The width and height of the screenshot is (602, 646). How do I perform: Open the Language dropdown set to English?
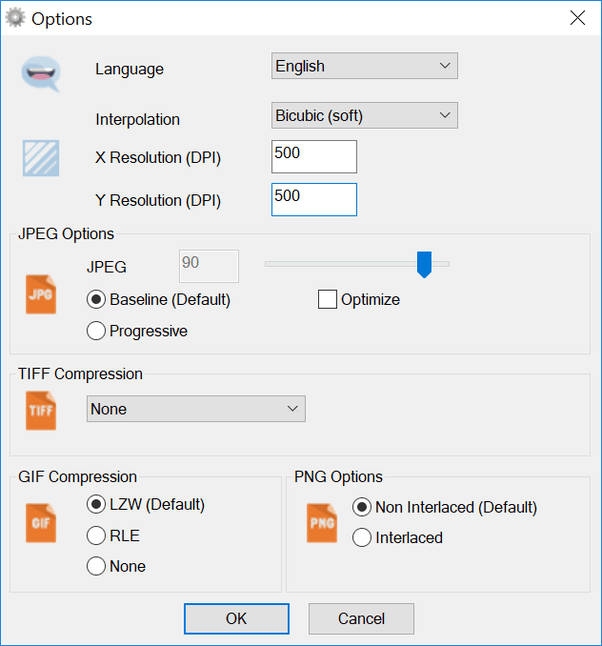[x=364, y=66]
